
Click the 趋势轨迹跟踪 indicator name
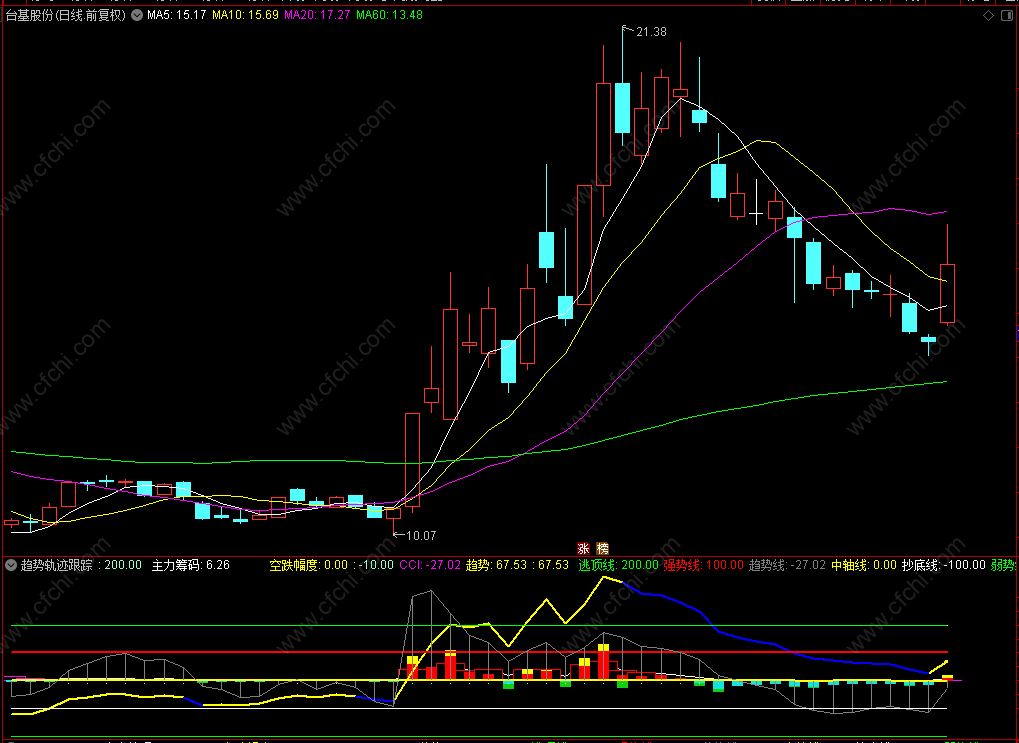point(57,565)
